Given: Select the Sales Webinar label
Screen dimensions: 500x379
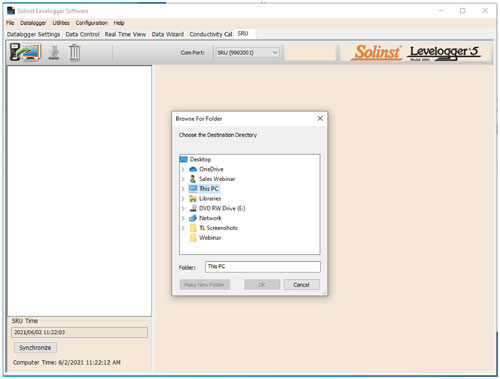Looking at the screenshot, I should pos(217,179).
